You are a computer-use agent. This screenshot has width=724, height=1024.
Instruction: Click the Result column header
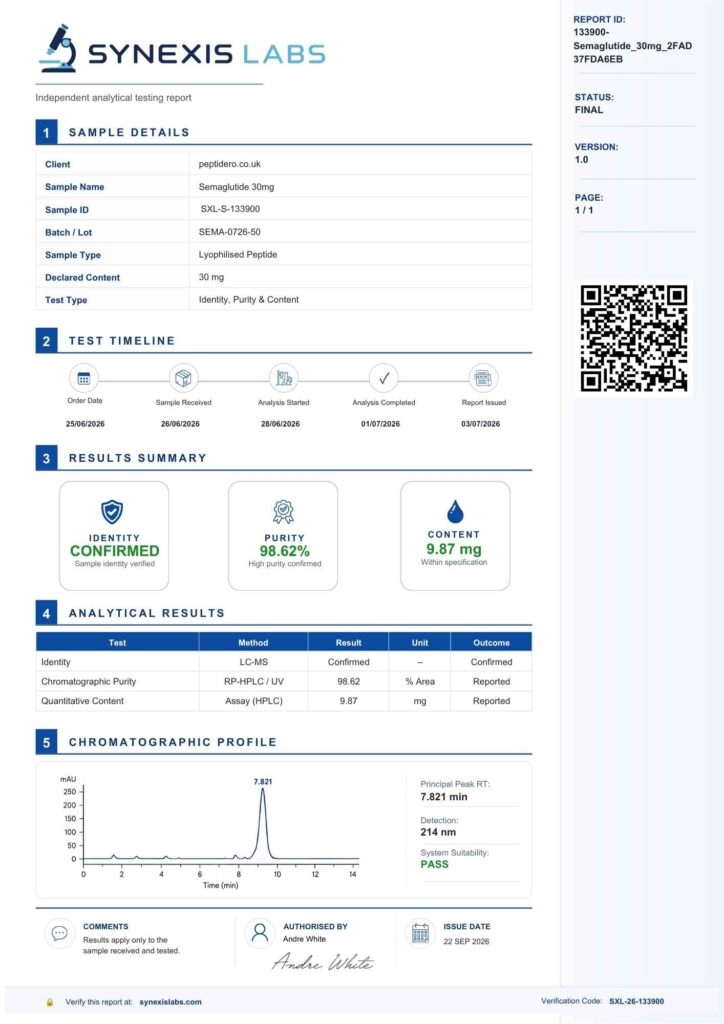(x=349, y=643)
